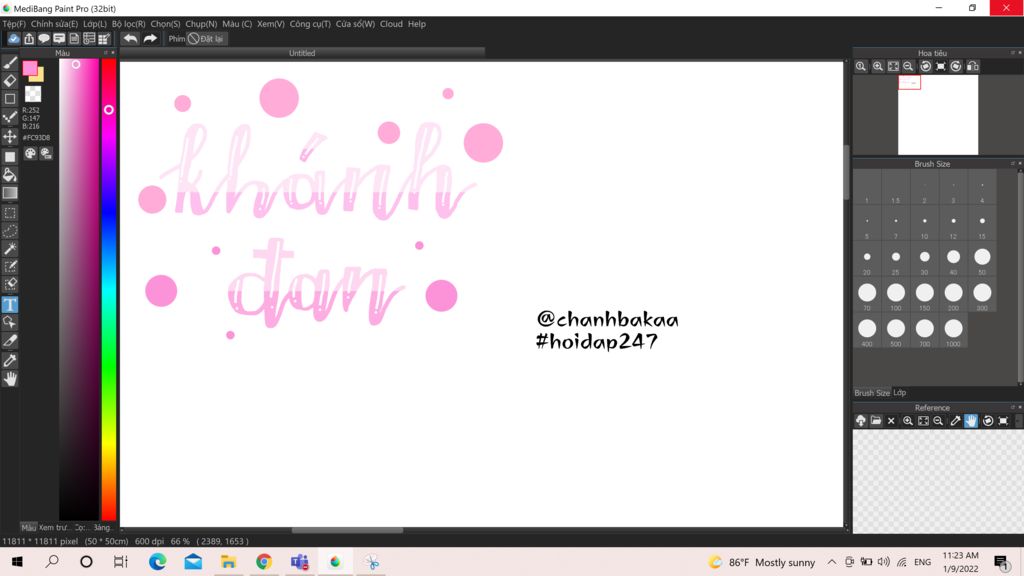Select the rectangular Select tool
This screenshot has width=1024, height=576.
pyautogui.click(x=10, y=213)
